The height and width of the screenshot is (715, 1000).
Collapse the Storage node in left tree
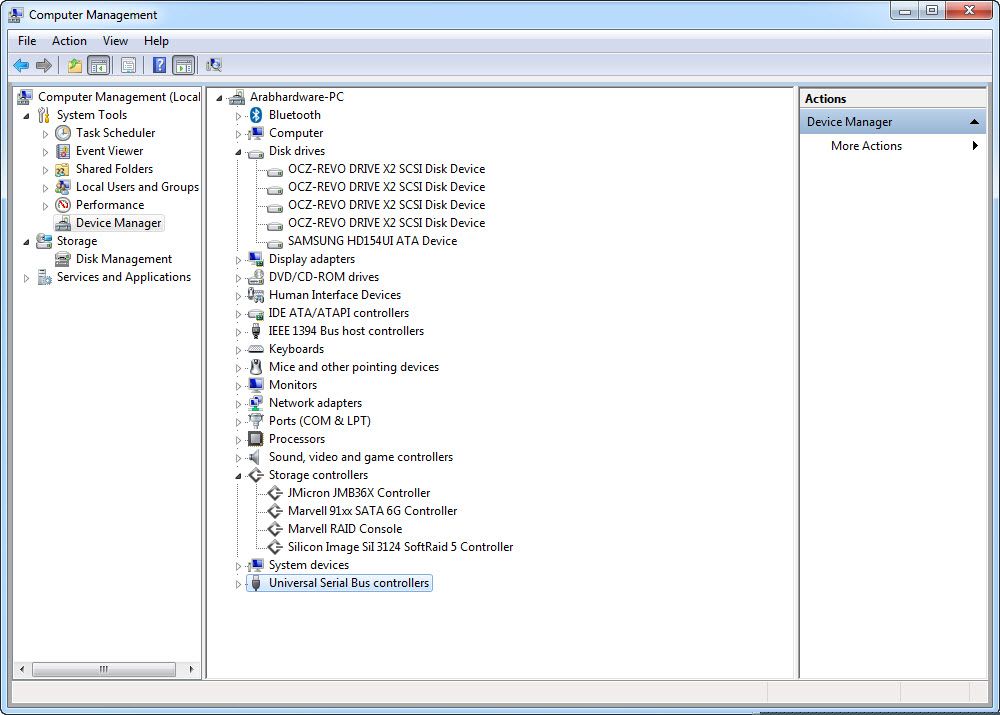26,242
